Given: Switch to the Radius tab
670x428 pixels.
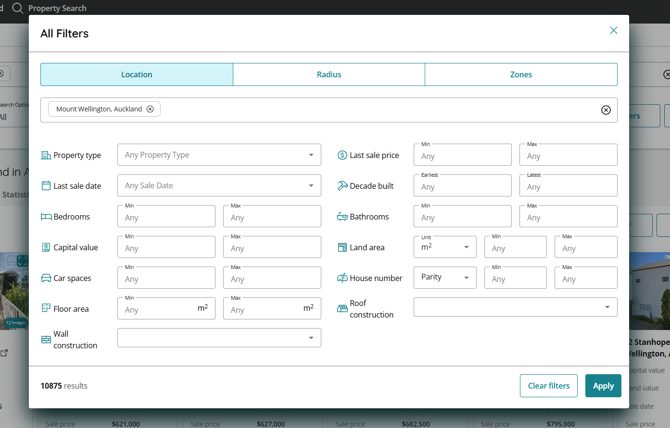Looking at the screenshot, I should (x=329, y=74).
